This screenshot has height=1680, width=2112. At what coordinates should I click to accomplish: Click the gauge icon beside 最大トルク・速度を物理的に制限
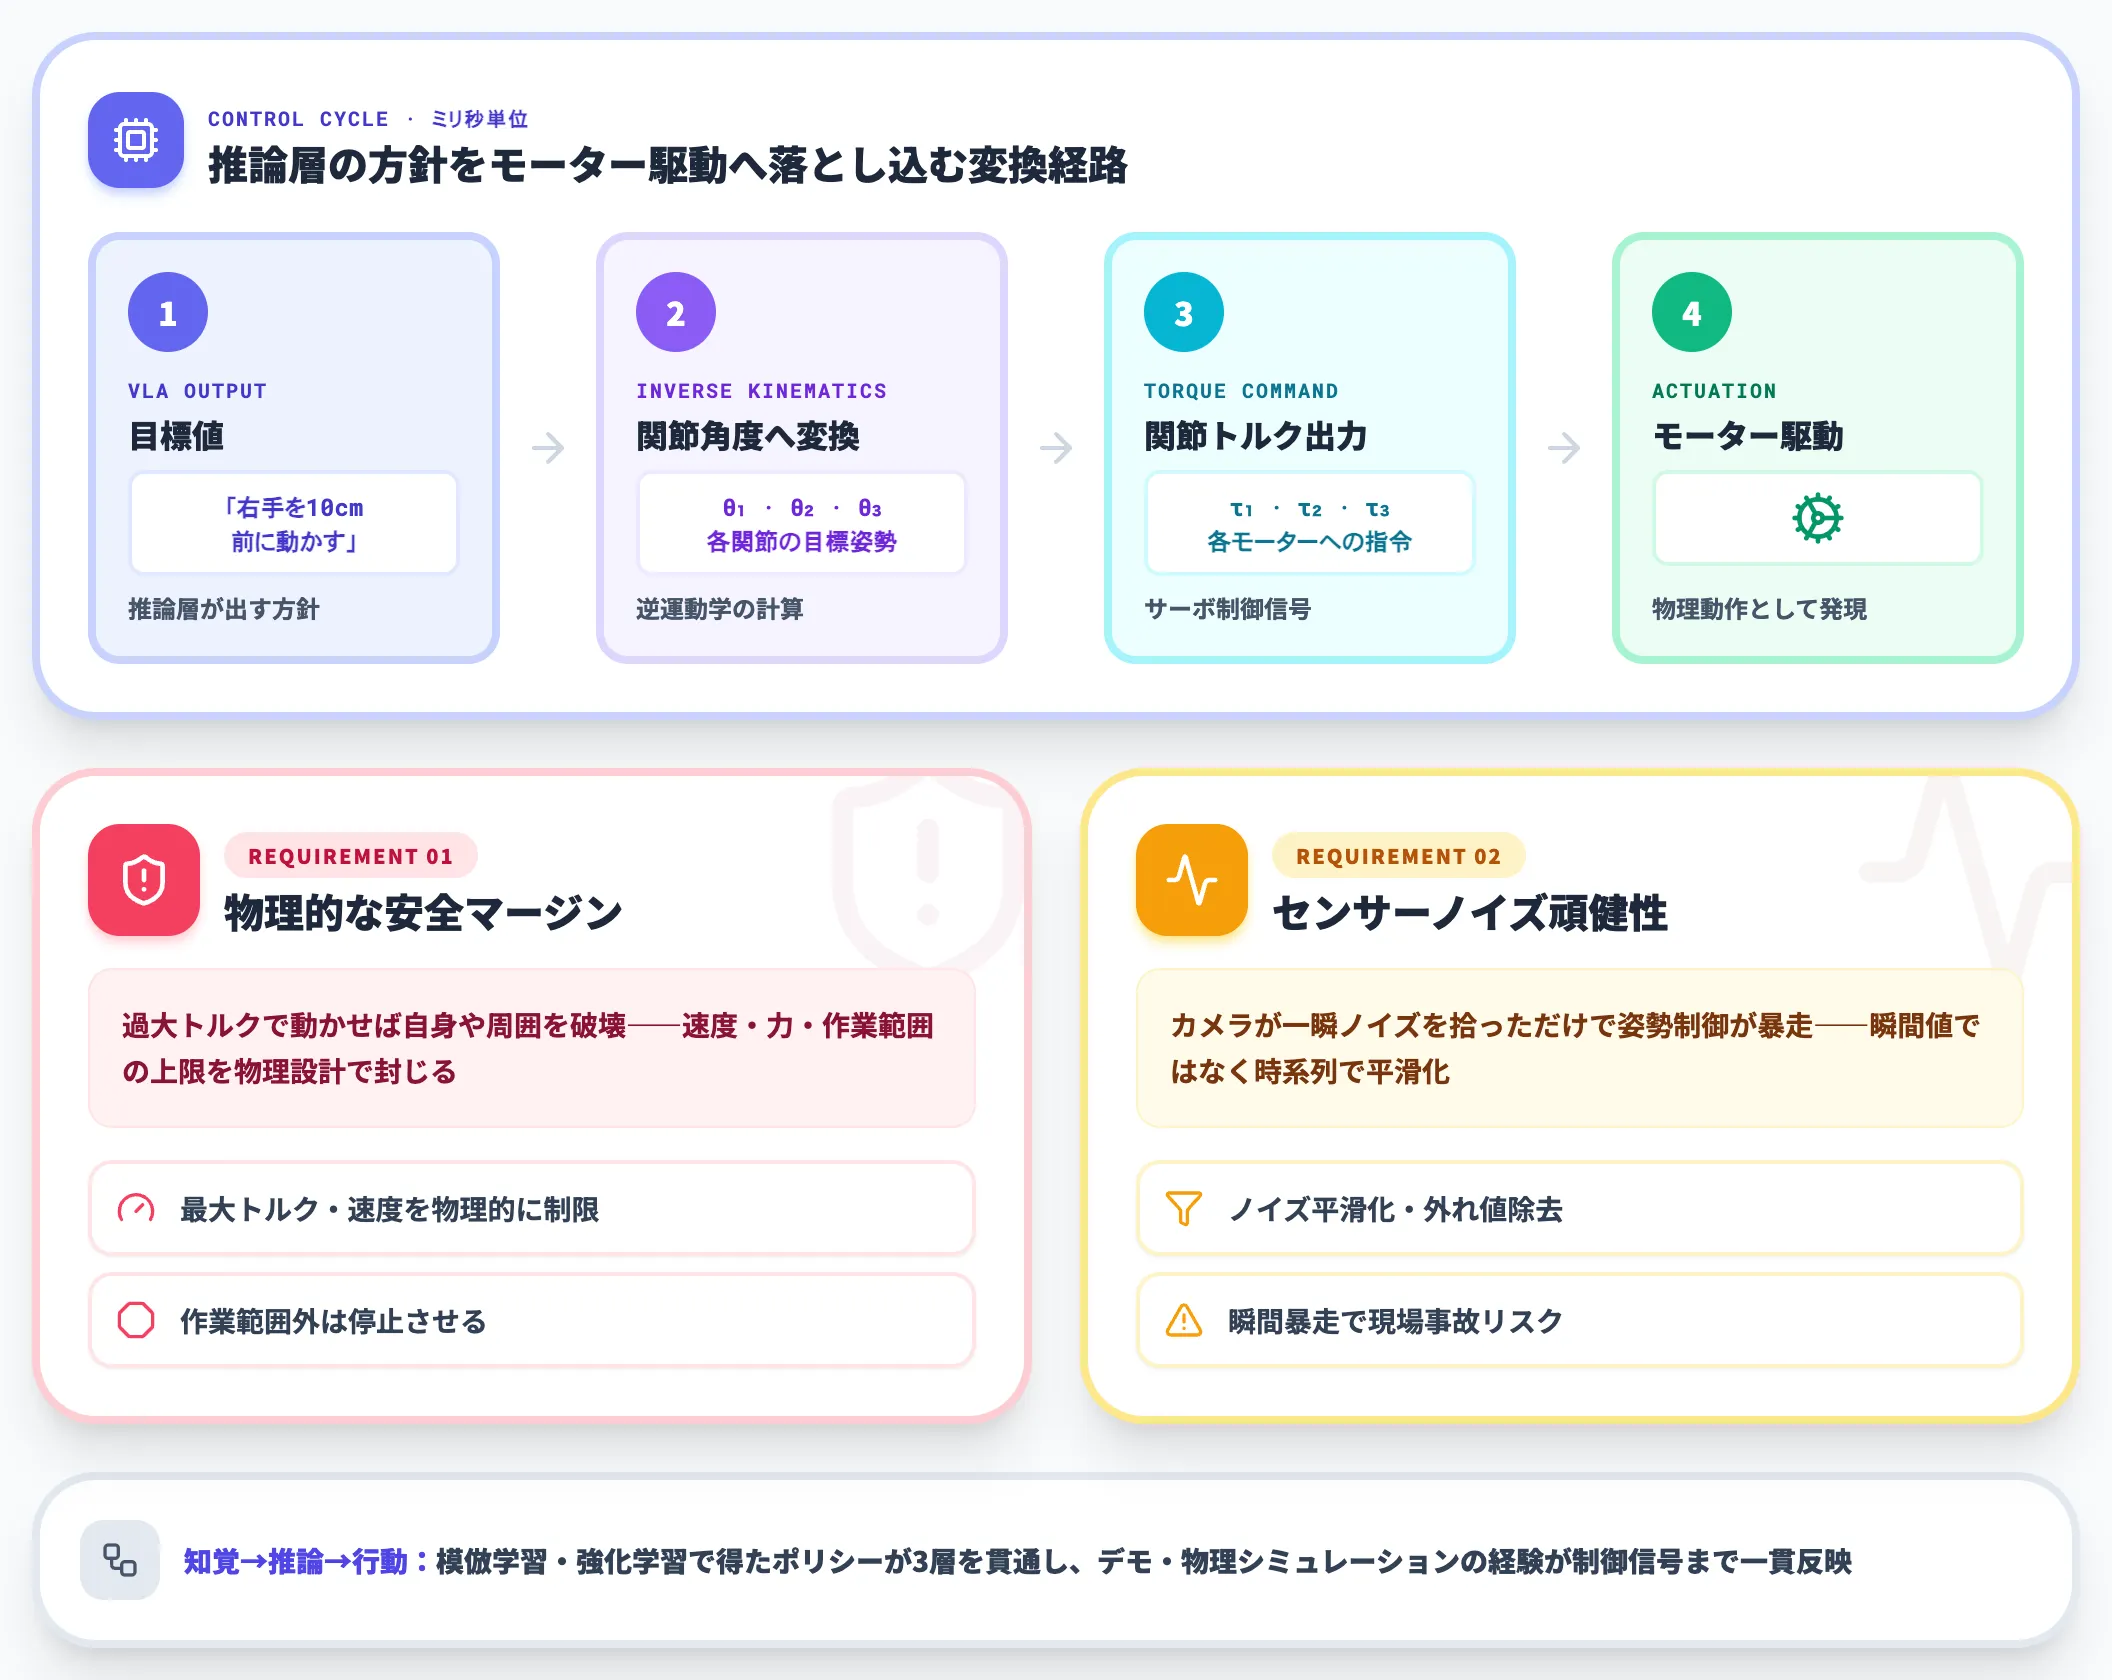(x=136, y=1209)
